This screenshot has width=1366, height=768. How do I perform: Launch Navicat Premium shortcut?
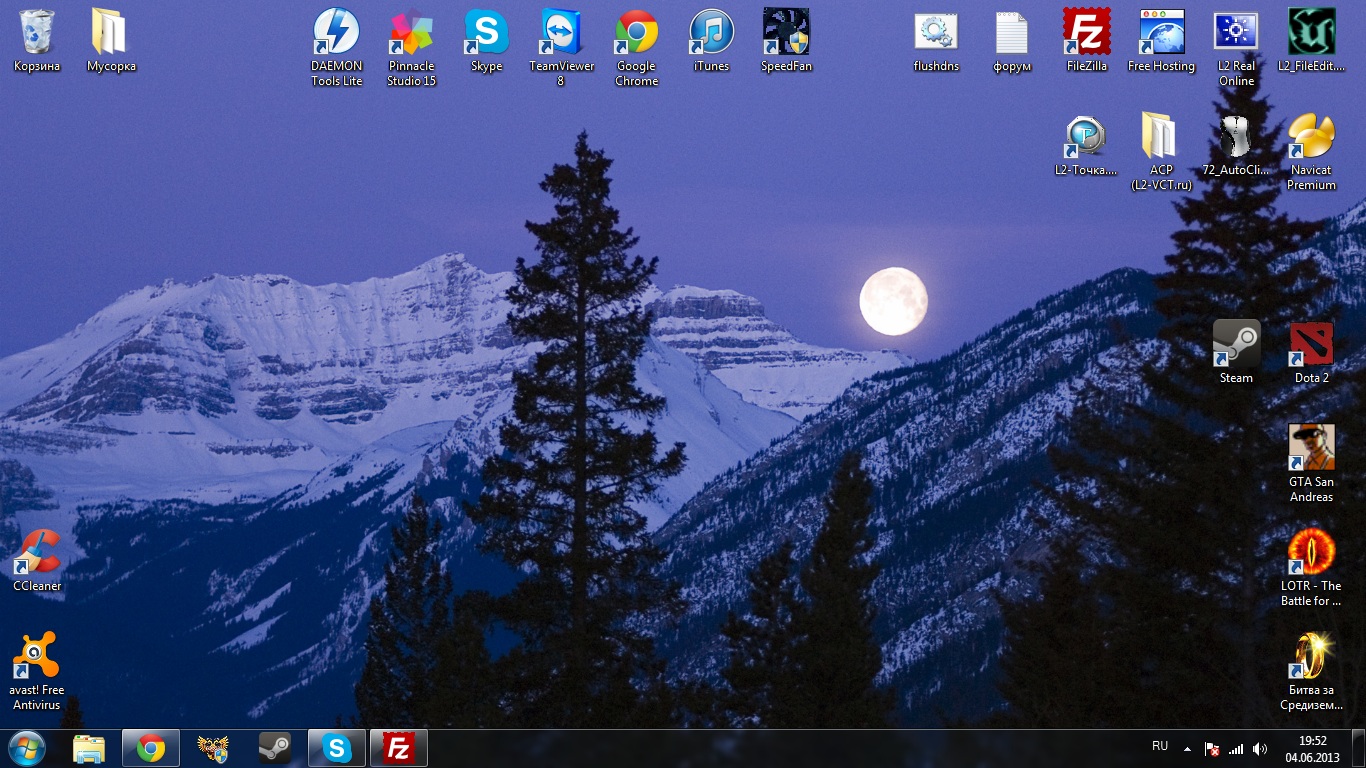tap(1312, 151)
